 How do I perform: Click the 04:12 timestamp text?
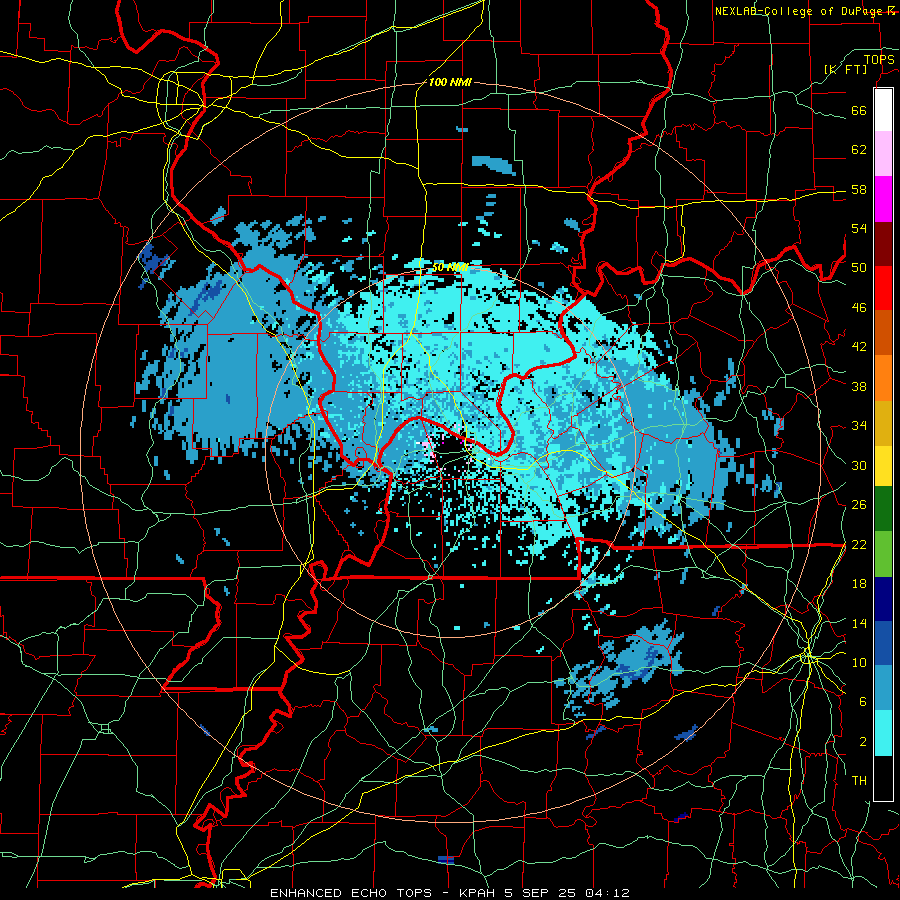[607, 893]
